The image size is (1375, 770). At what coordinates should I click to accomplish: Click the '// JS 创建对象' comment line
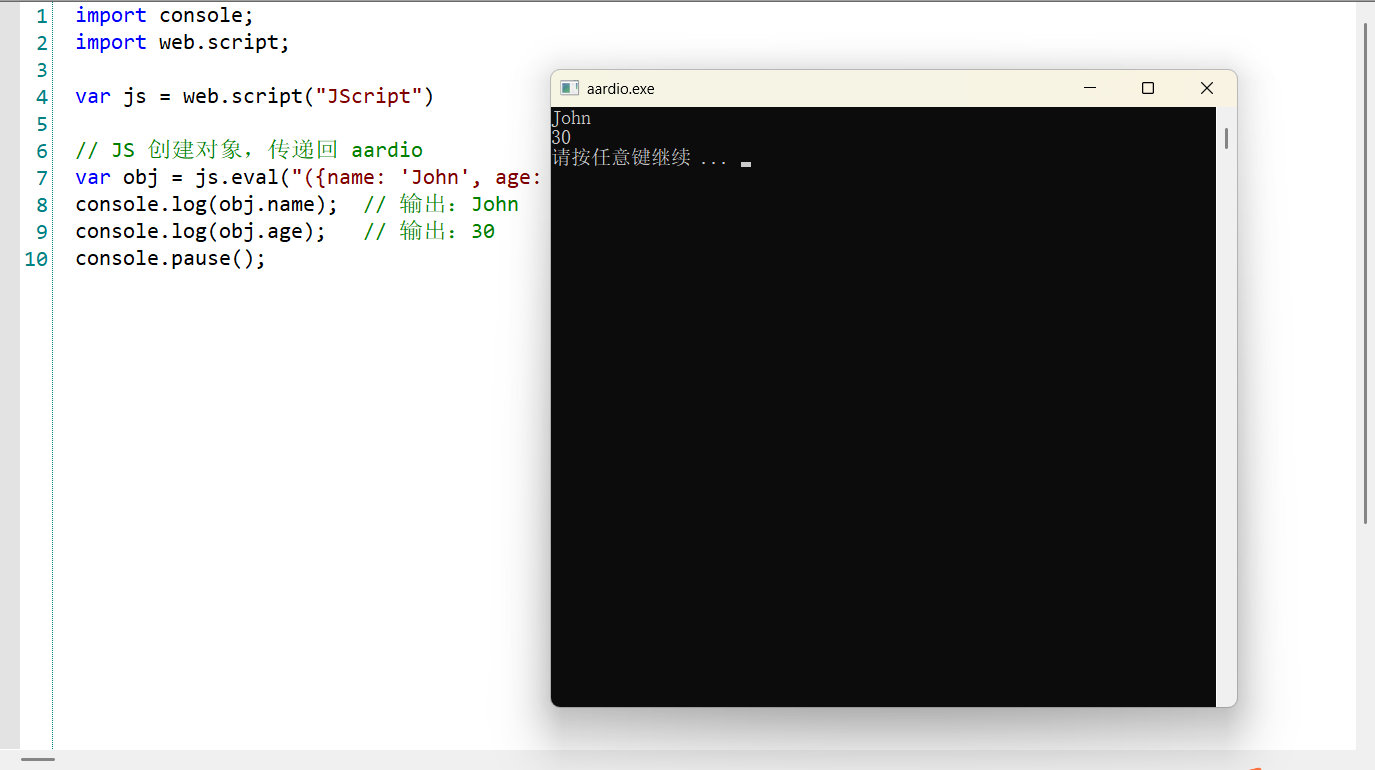249,151
